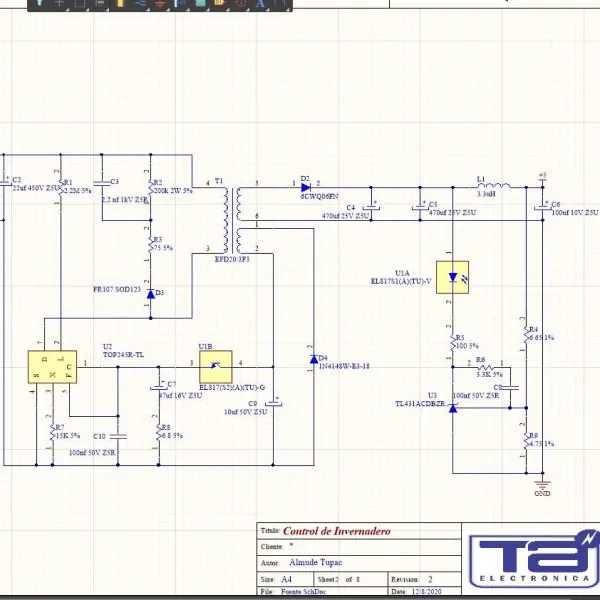Select the author text 'Almude Tupac'
600x600 pixels.
coord(316,562)
